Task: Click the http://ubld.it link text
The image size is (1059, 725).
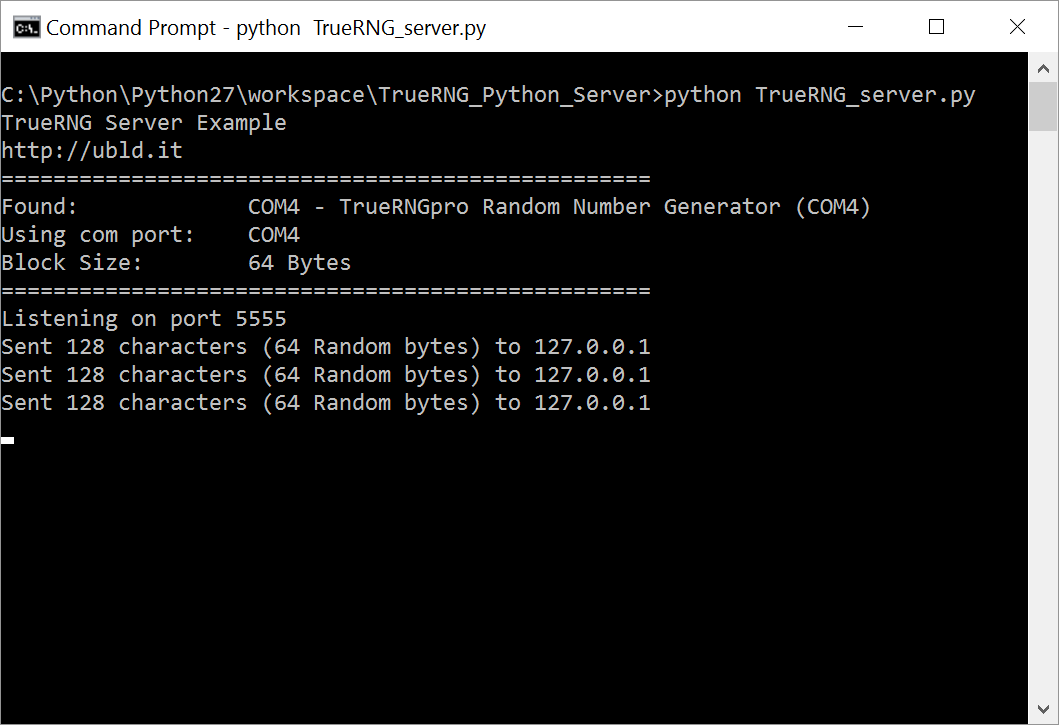Action: [x=90, y=150]
